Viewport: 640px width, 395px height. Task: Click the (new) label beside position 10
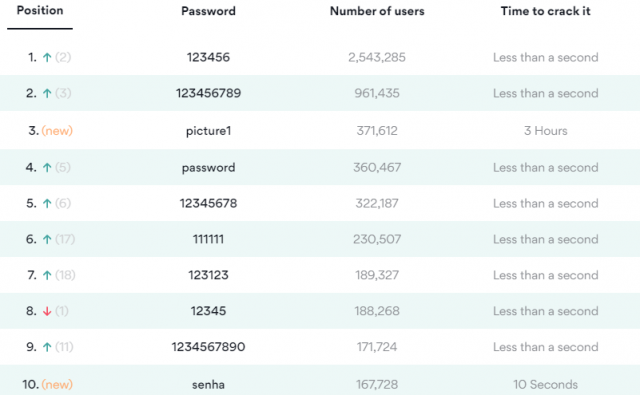(57, 384)
